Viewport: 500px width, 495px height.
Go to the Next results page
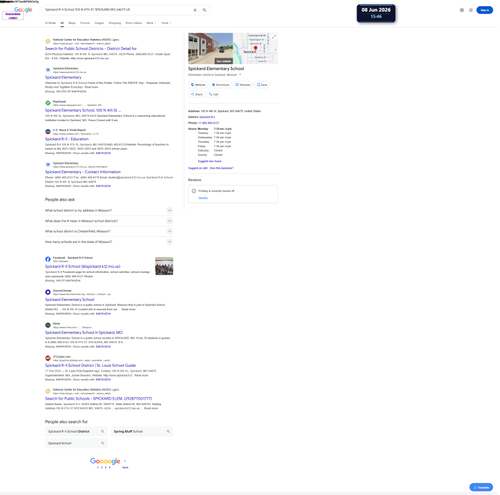[125, 468]
